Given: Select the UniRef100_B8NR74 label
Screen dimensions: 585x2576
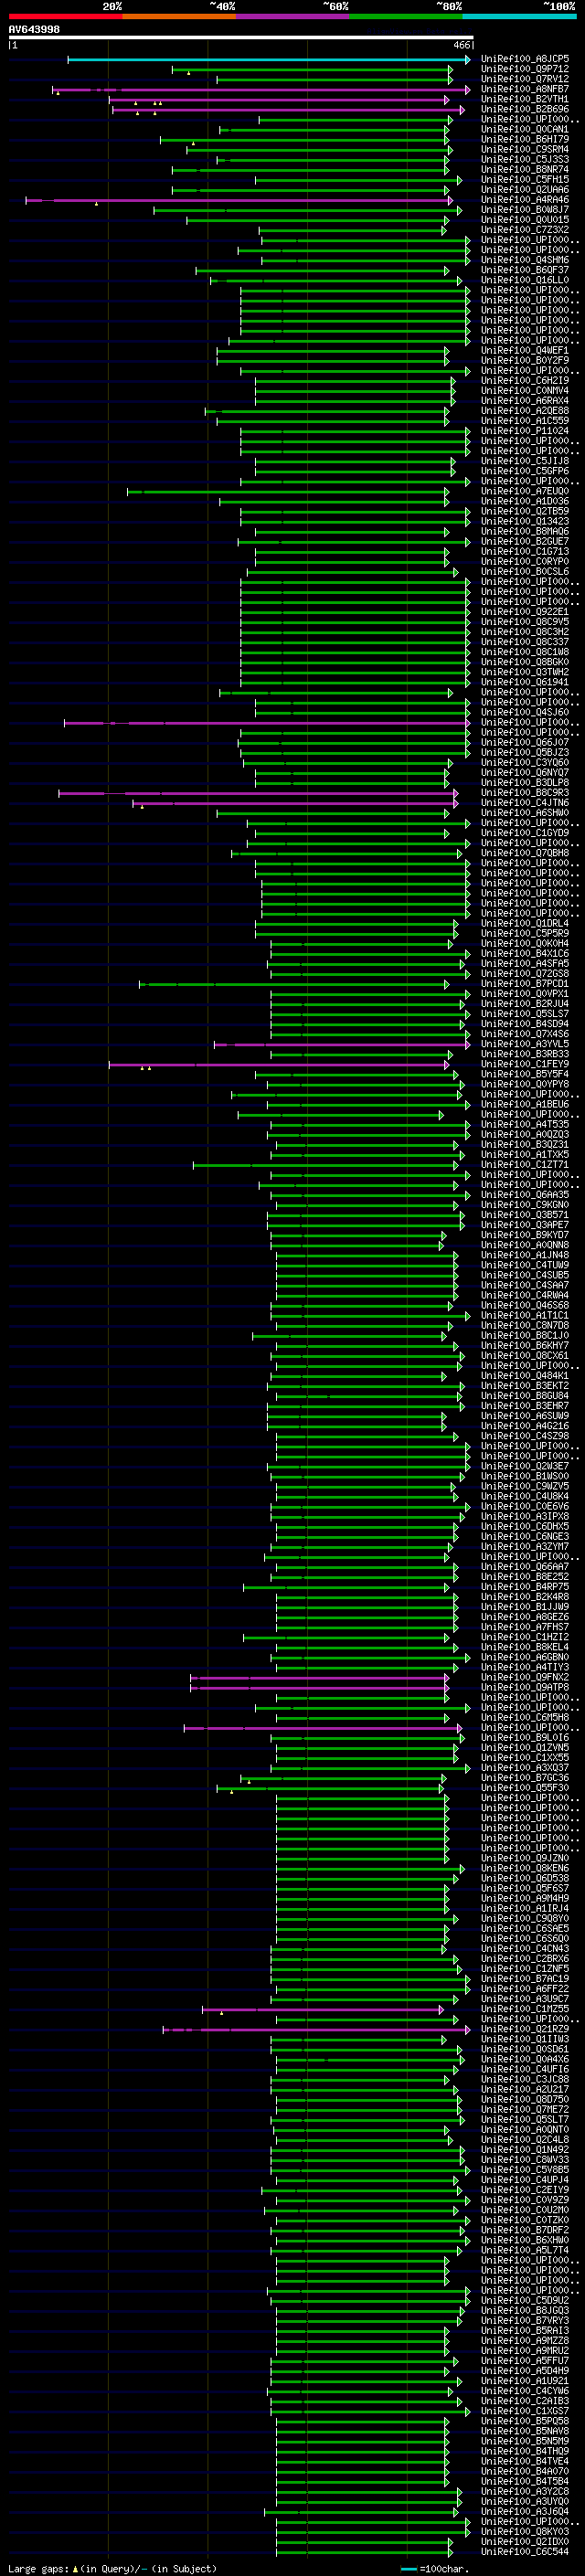Looking at the screenshot, I should click(x=525, y=170).
